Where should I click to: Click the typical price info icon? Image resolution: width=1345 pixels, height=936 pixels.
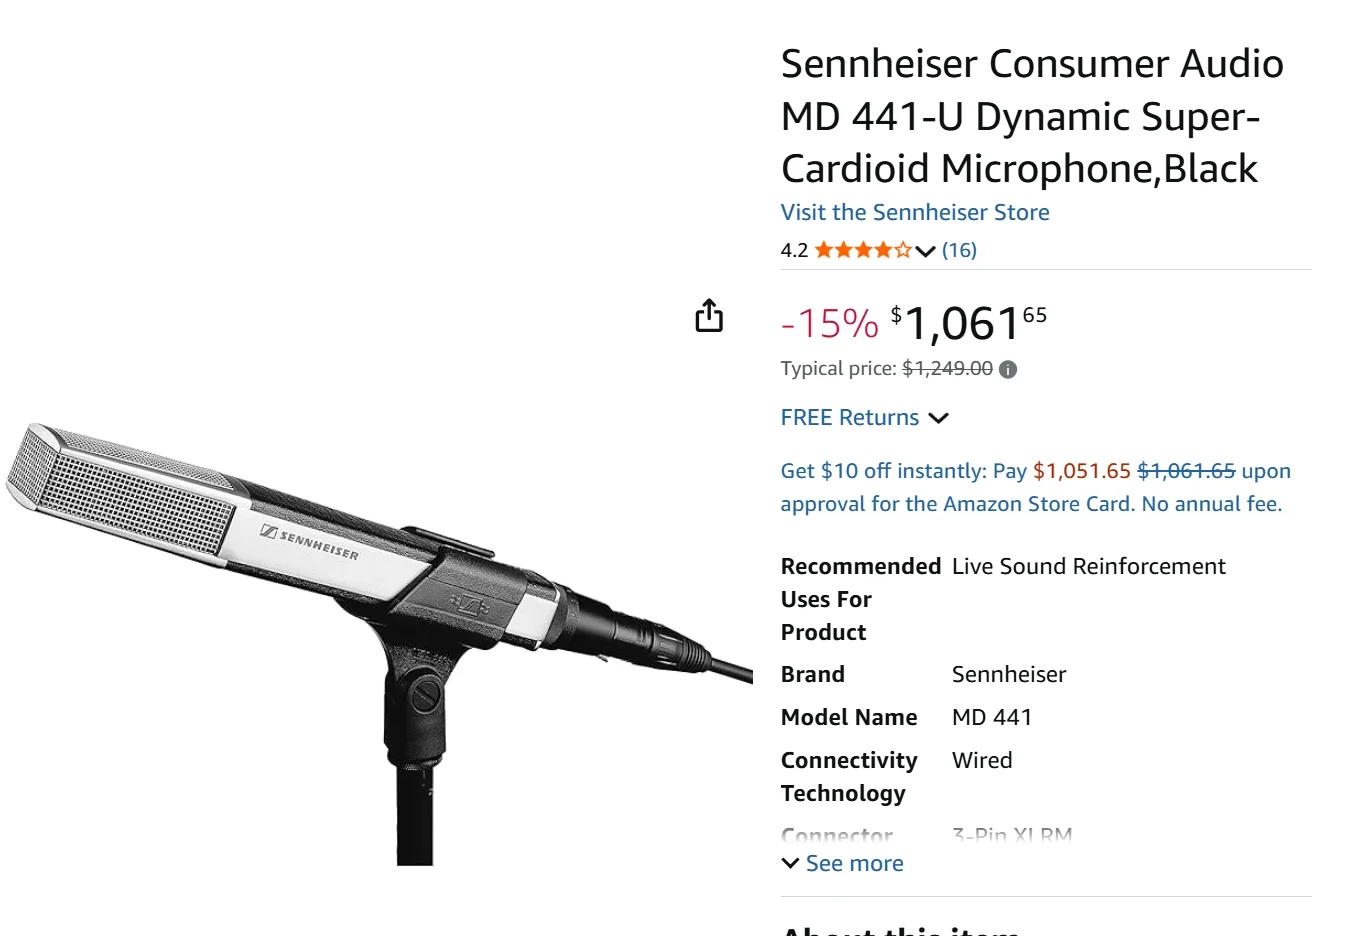[1008, 369]
